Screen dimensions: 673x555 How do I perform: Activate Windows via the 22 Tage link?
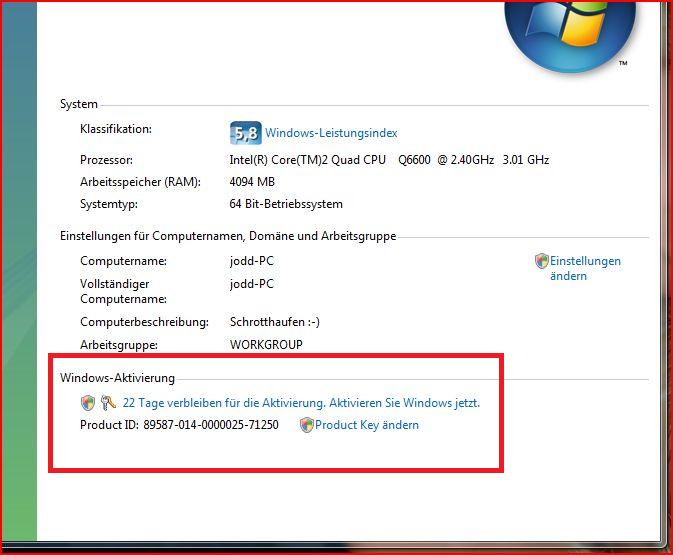(x=301, y=403)
